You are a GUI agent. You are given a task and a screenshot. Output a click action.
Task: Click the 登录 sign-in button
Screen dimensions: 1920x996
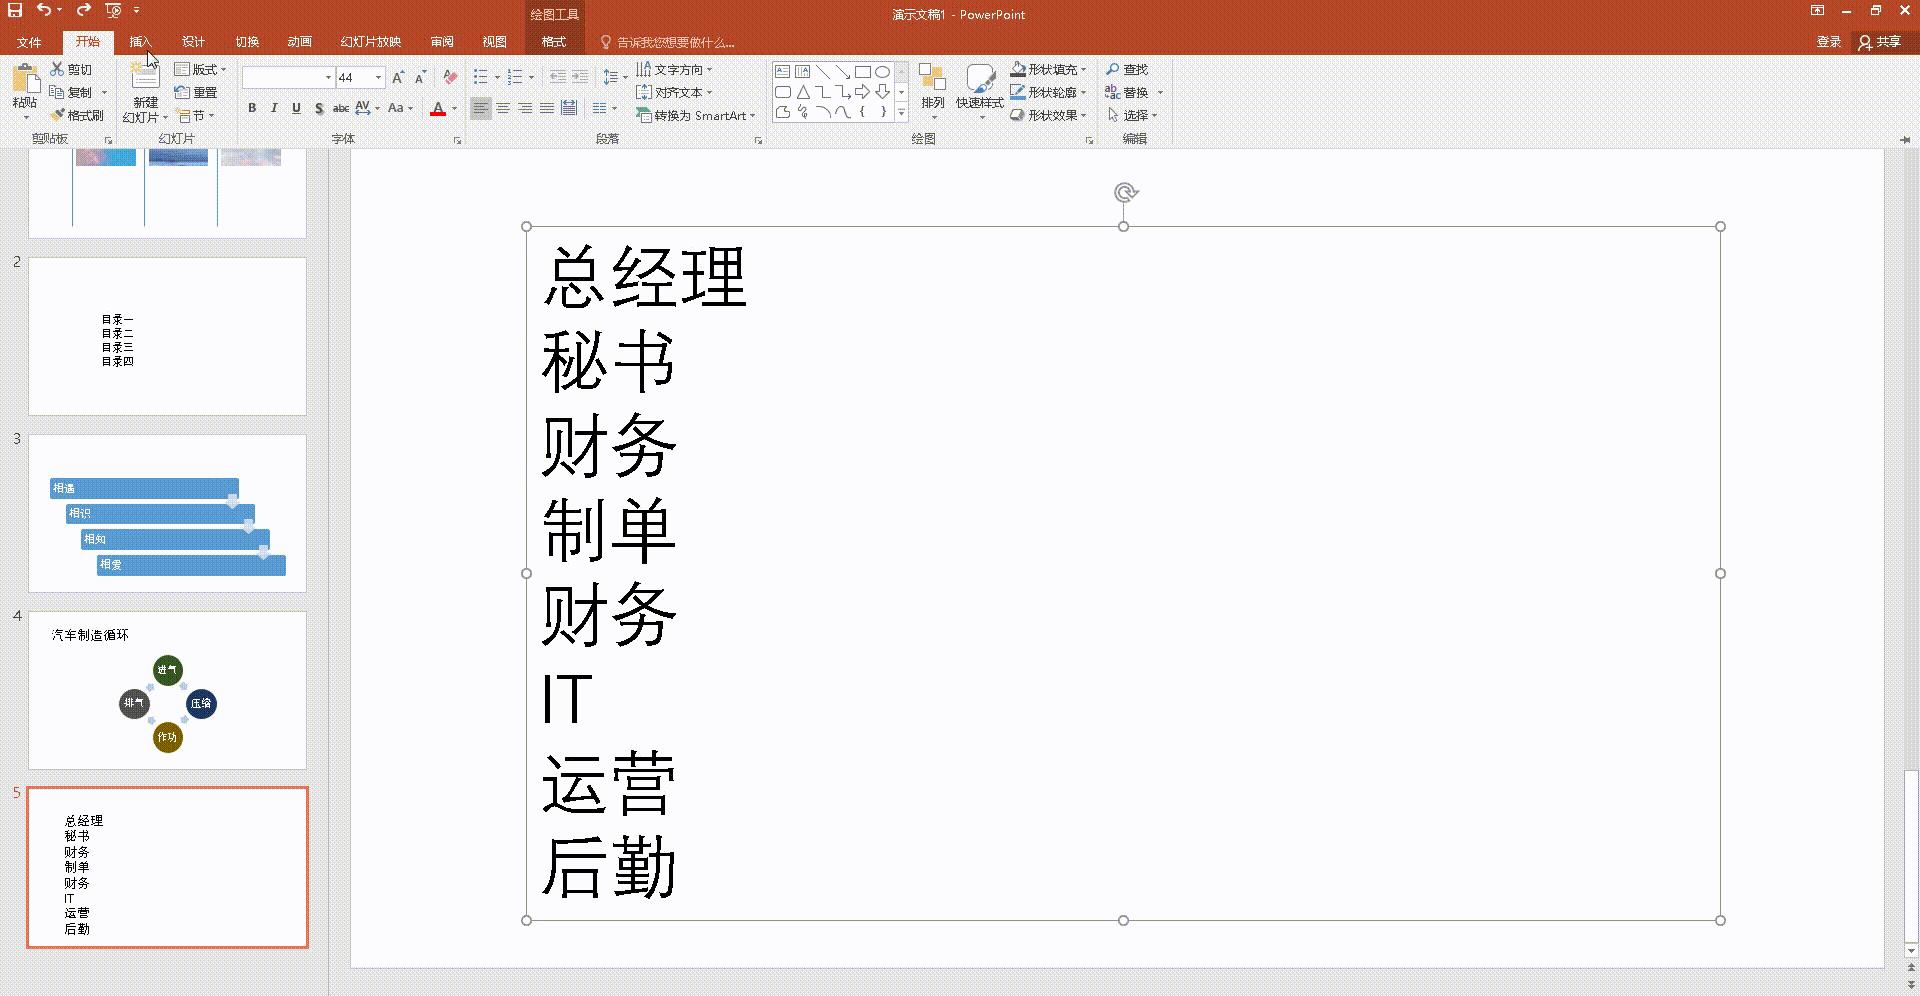pyautogui.click(x=1830, y=42)
